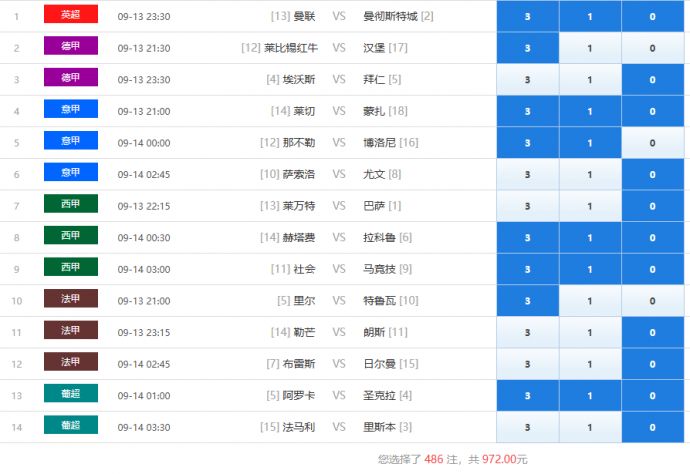Image resolution: width=690 pixels, height=474 pixels.
Task: Click the 法甲 badge in the 布雷斯 row
Action: coord(71,362)
